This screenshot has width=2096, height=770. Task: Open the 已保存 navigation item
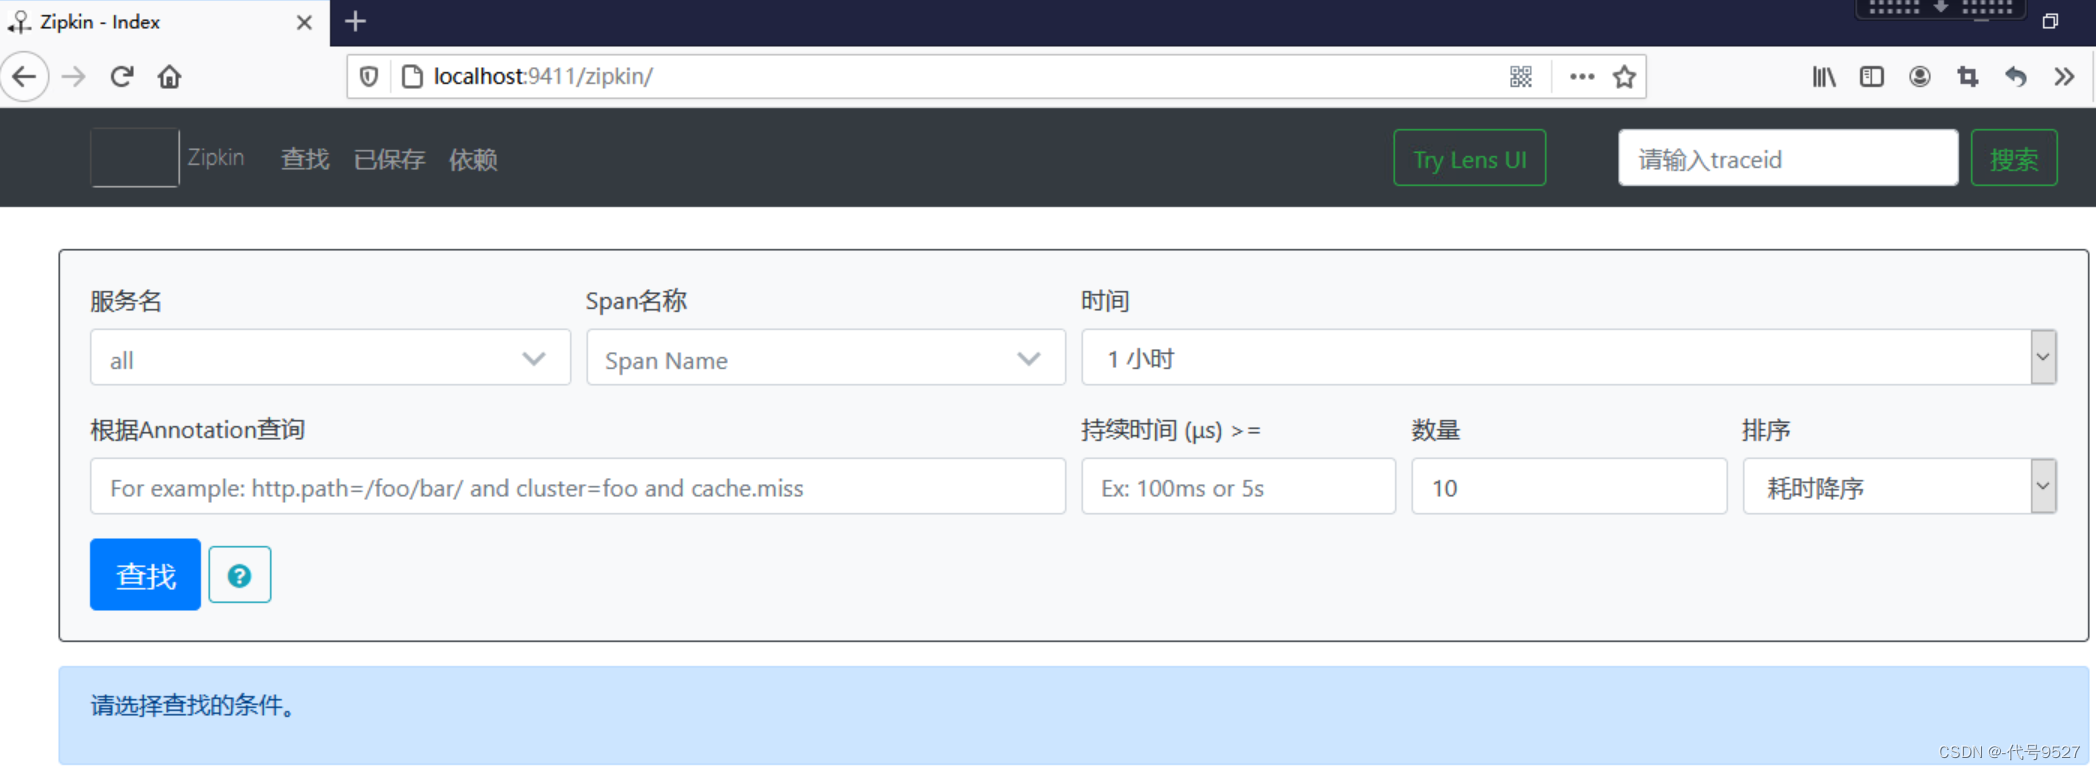coord(390,159)
